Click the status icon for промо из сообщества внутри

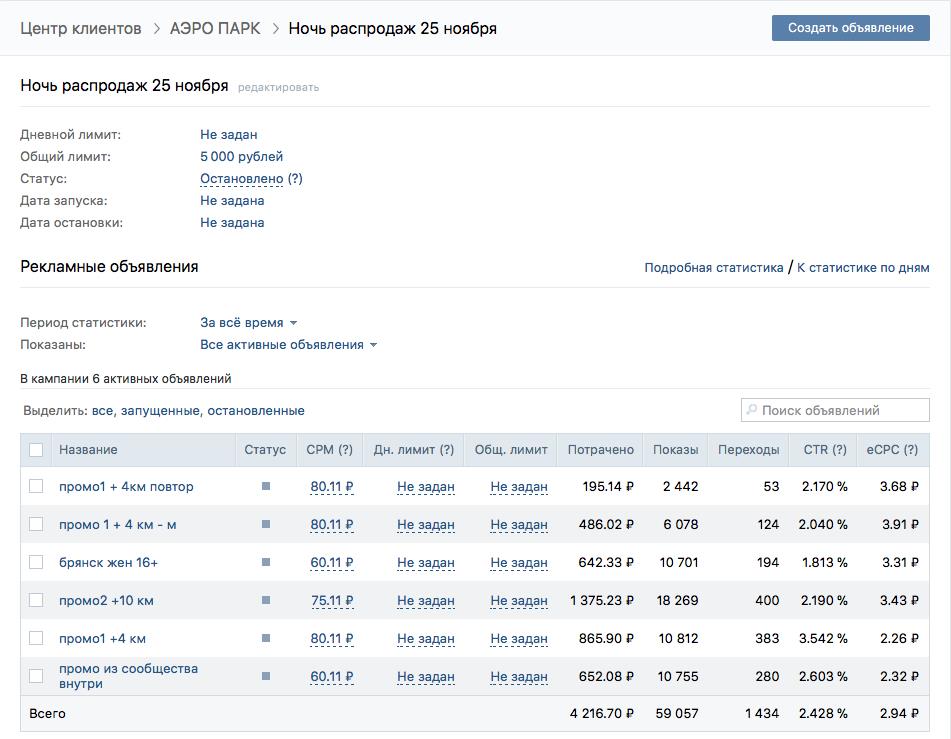[x=265, y=676]
